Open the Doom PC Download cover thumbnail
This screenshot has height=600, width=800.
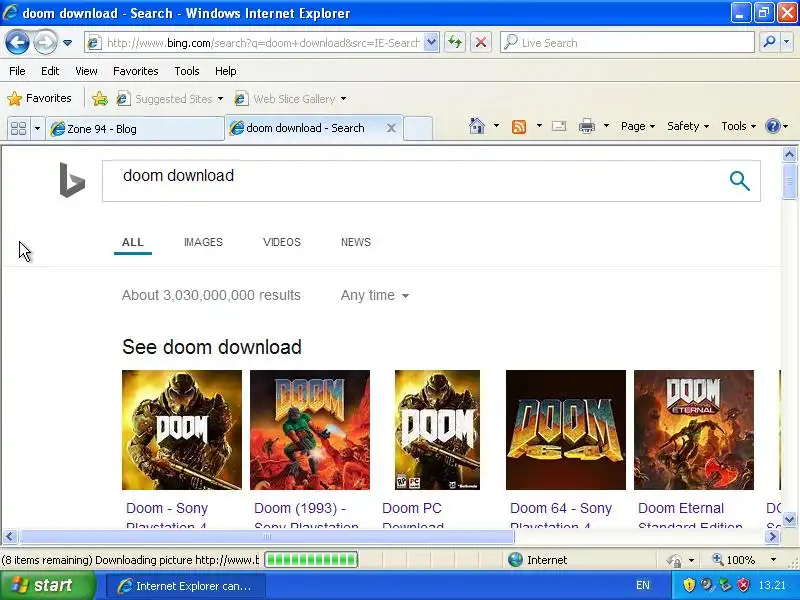(x=437, y=430)
